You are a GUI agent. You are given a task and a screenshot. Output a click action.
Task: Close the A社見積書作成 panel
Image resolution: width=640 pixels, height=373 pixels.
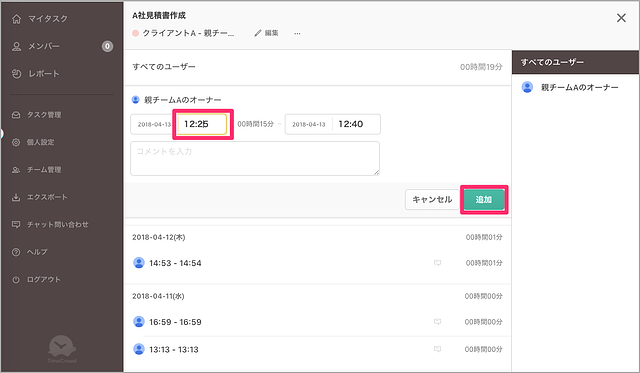[621, 18]
